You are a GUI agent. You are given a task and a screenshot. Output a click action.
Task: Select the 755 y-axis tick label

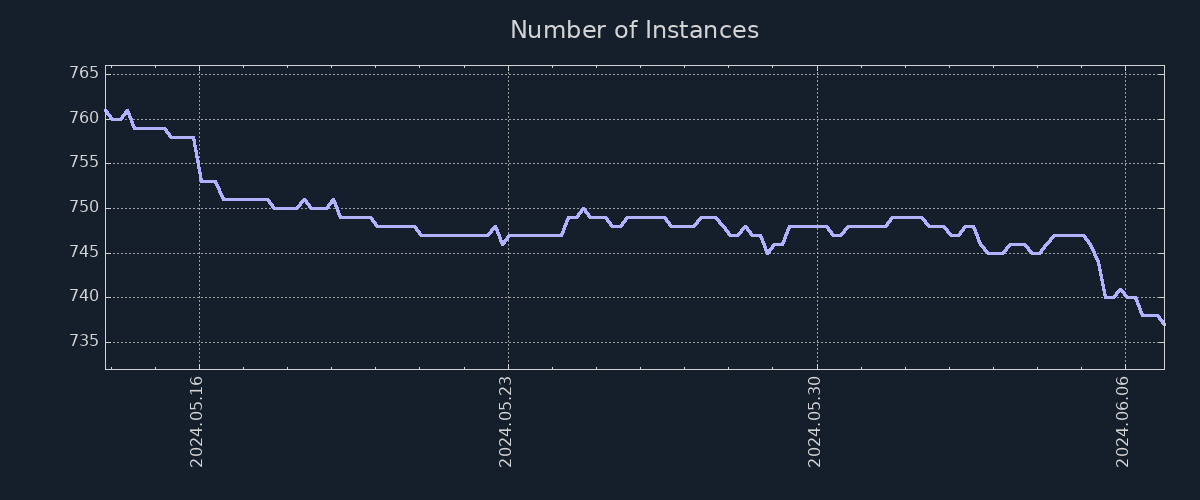(84, 163)
